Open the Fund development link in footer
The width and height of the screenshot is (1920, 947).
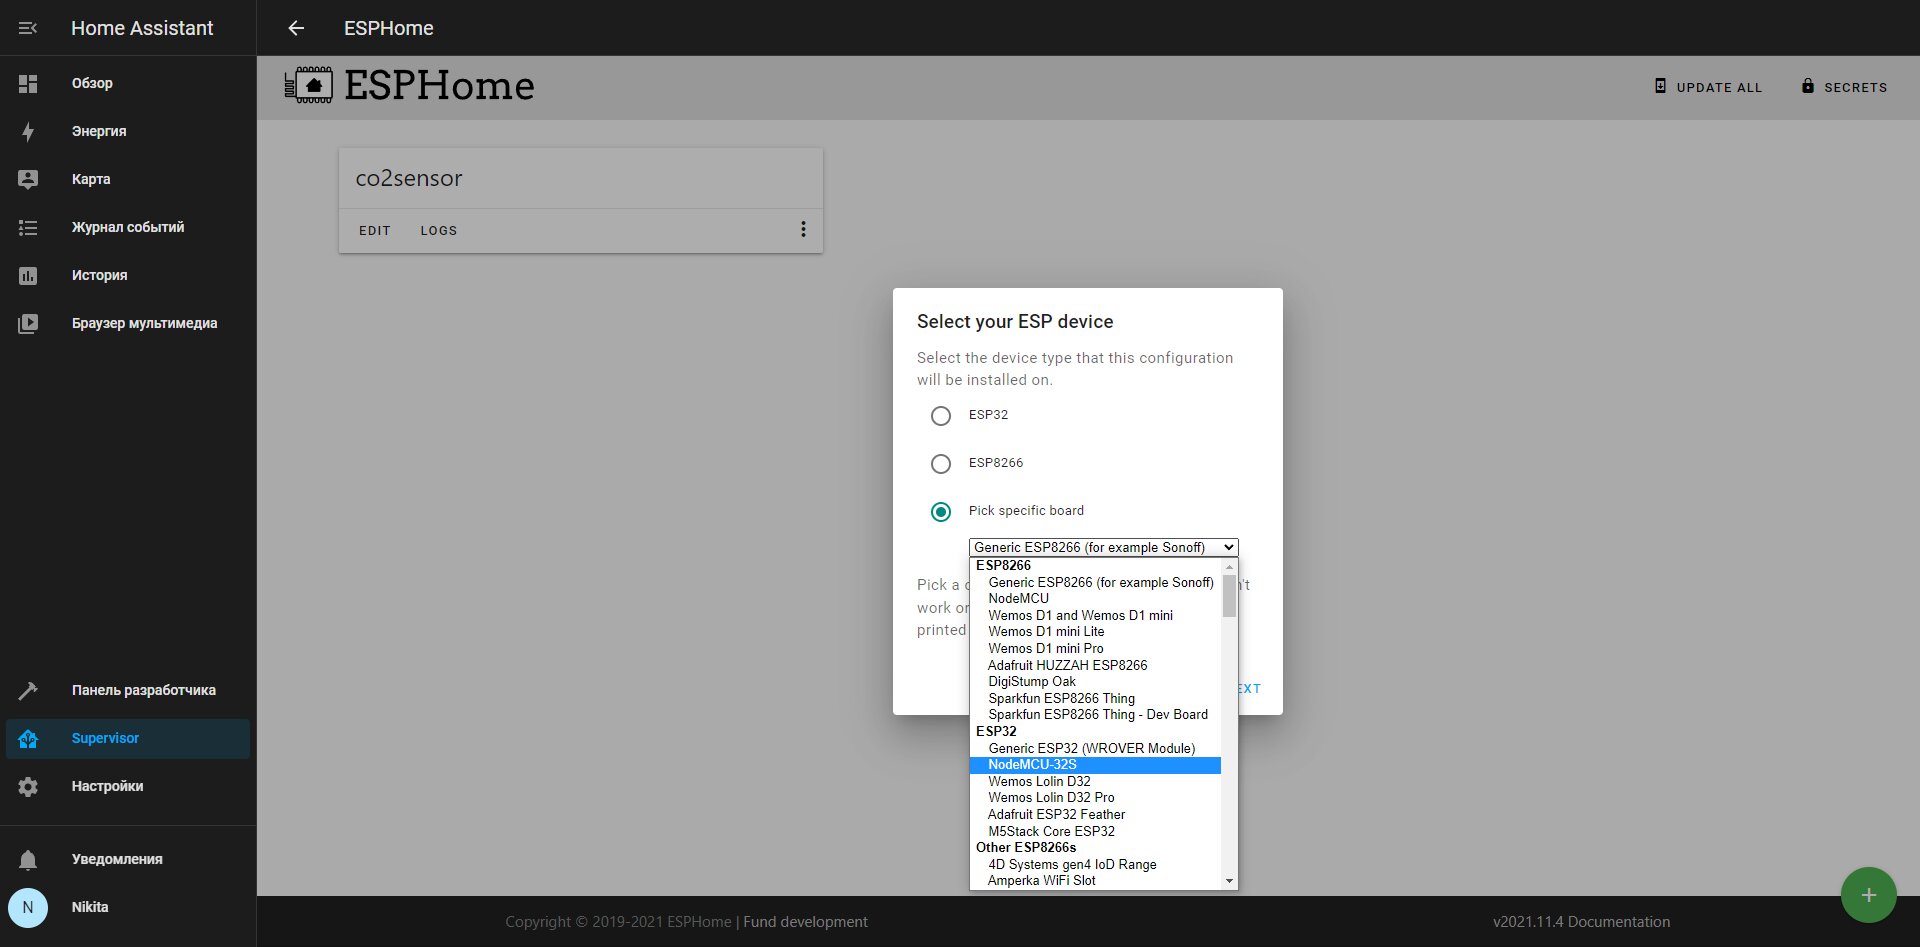tap(805, 922)
